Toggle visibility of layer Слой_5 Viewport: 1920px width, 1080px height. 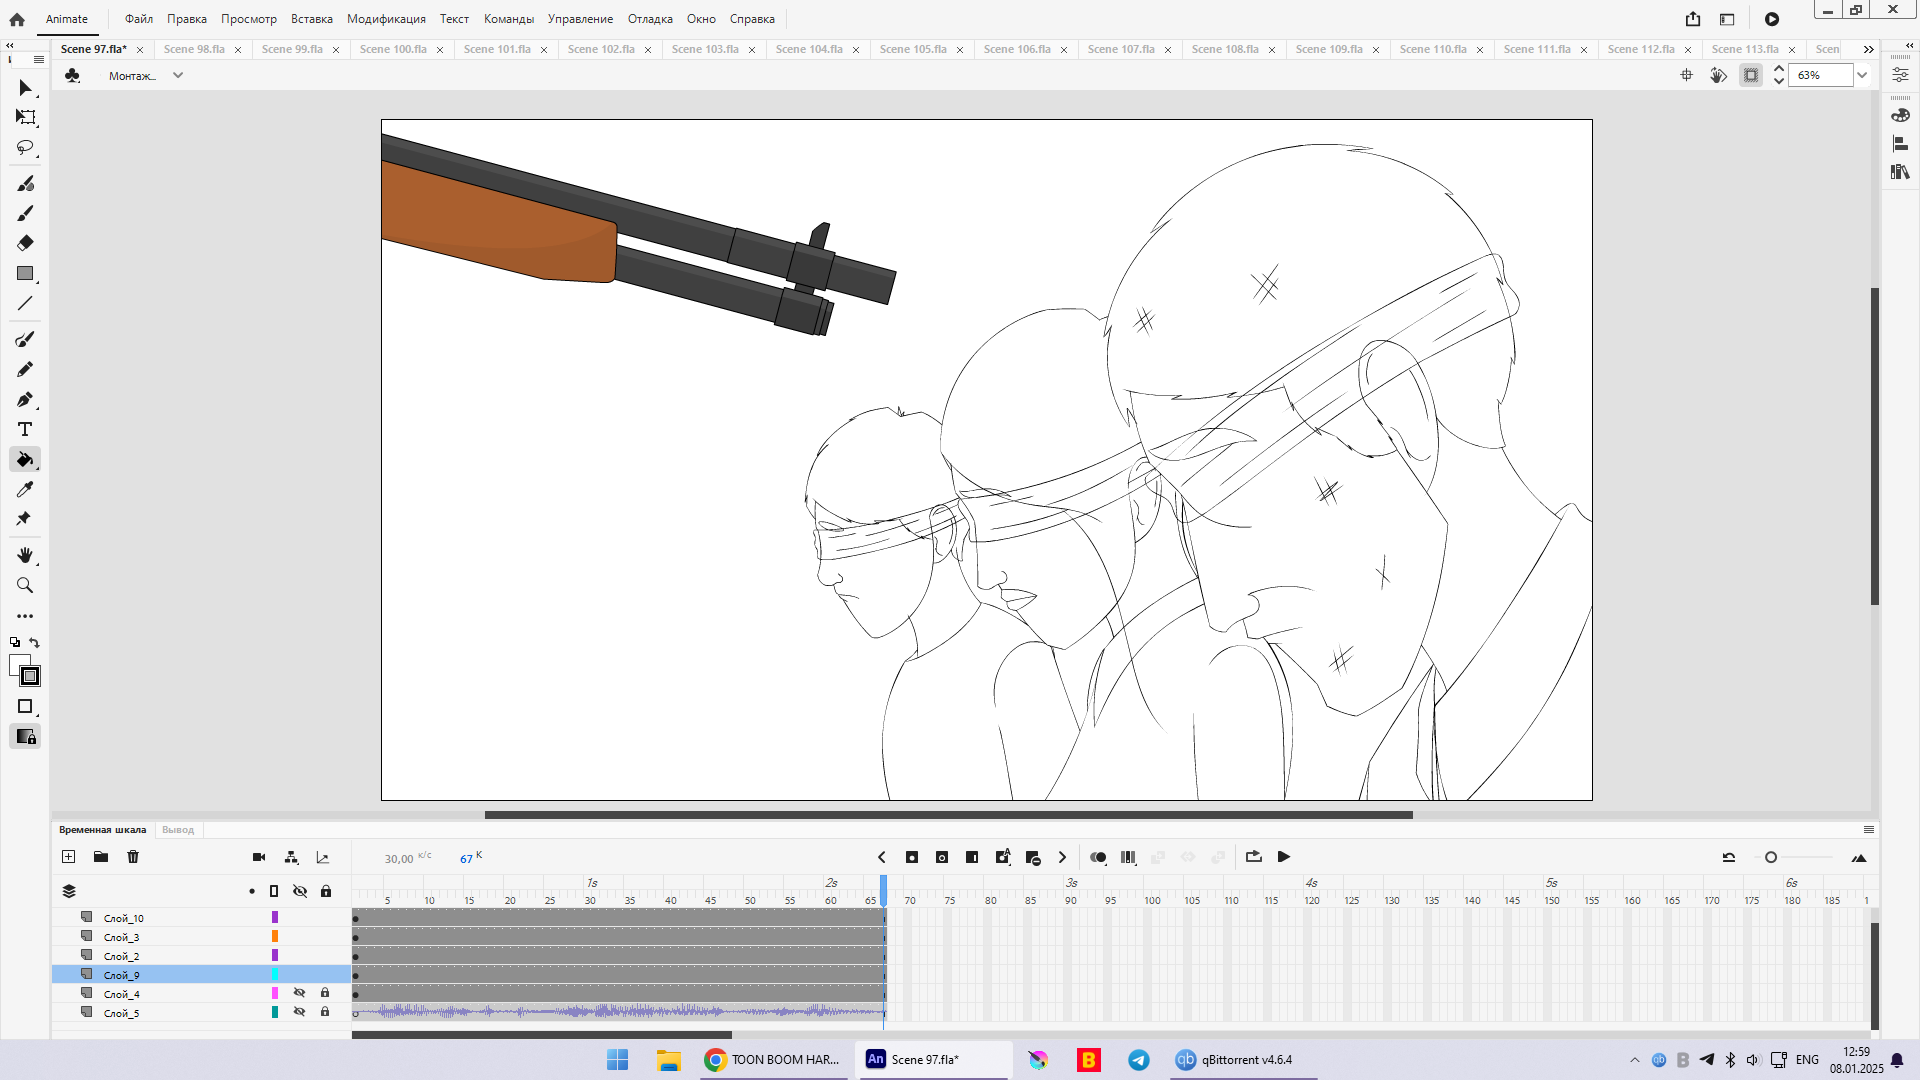299,1012
